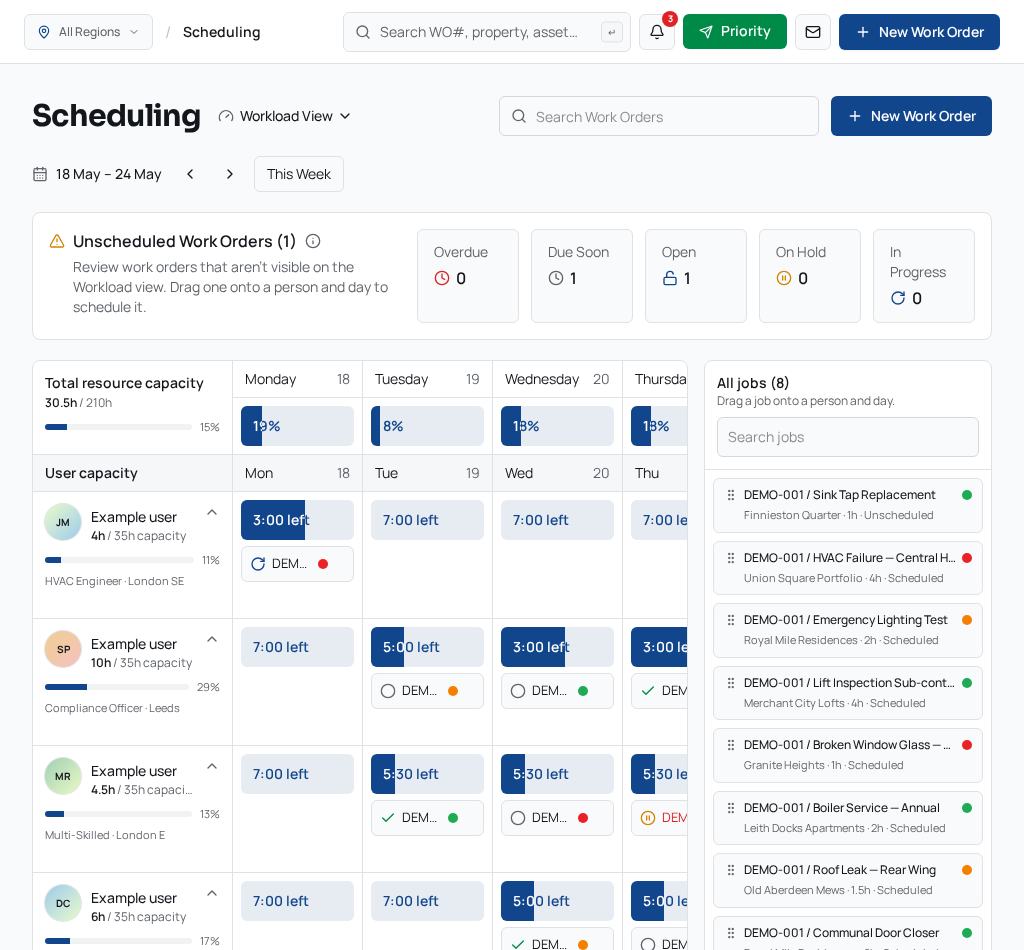Open MR's Thursday on-hold DEM job
This screenshot has height=950, width=1024.
point(659,818)
